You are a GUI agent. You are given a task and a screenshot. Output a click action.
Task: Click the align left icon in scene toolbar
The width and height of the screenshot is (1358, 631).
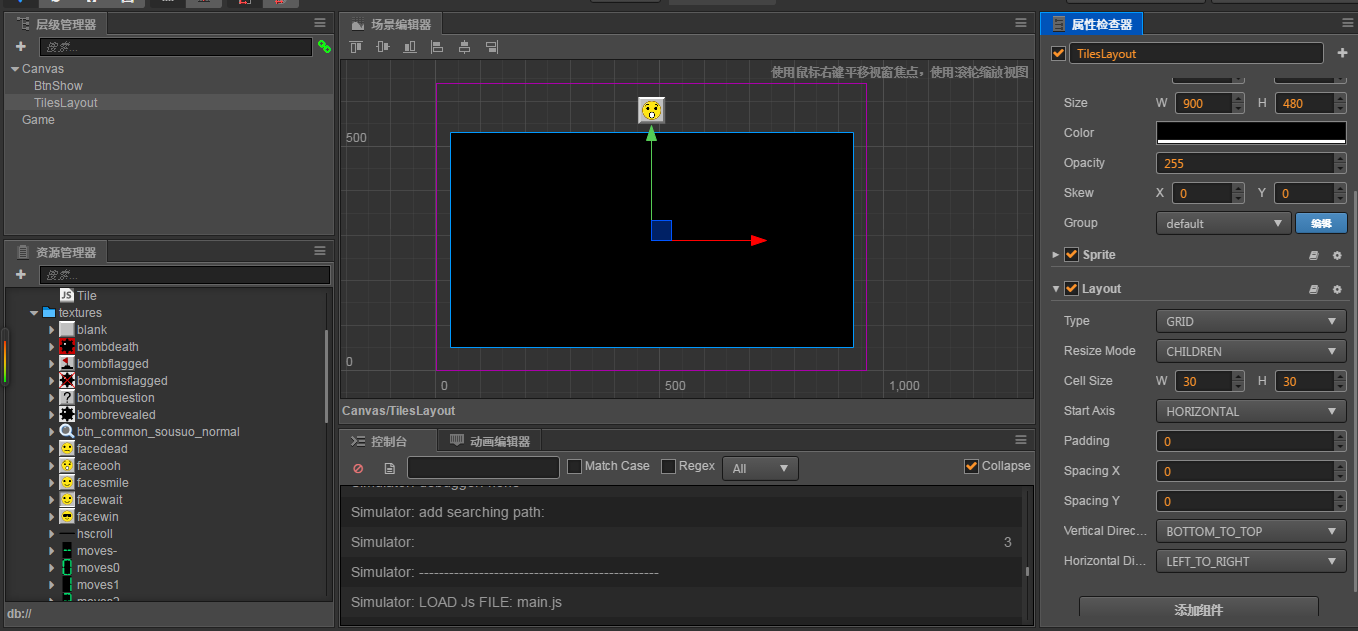click(437, 46)
